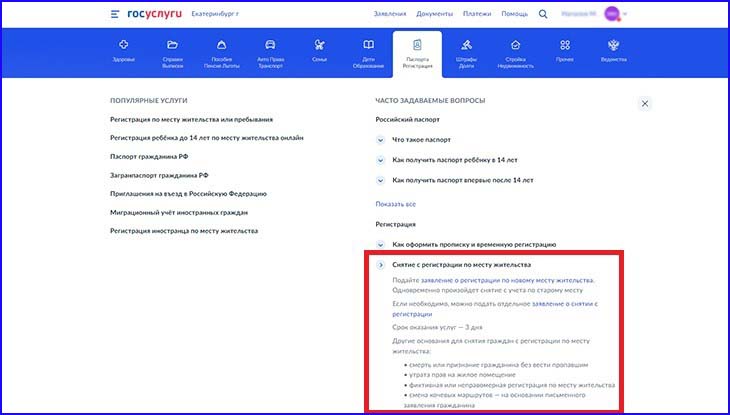Open the Здоровье category icon

(123, 45)
